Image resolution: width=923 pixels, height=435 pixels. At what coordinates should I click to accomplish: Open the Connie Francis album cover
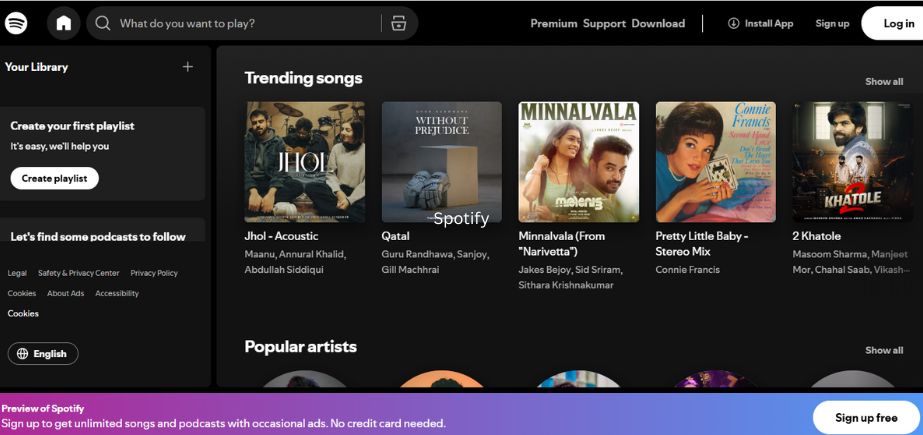coord(716,162)
